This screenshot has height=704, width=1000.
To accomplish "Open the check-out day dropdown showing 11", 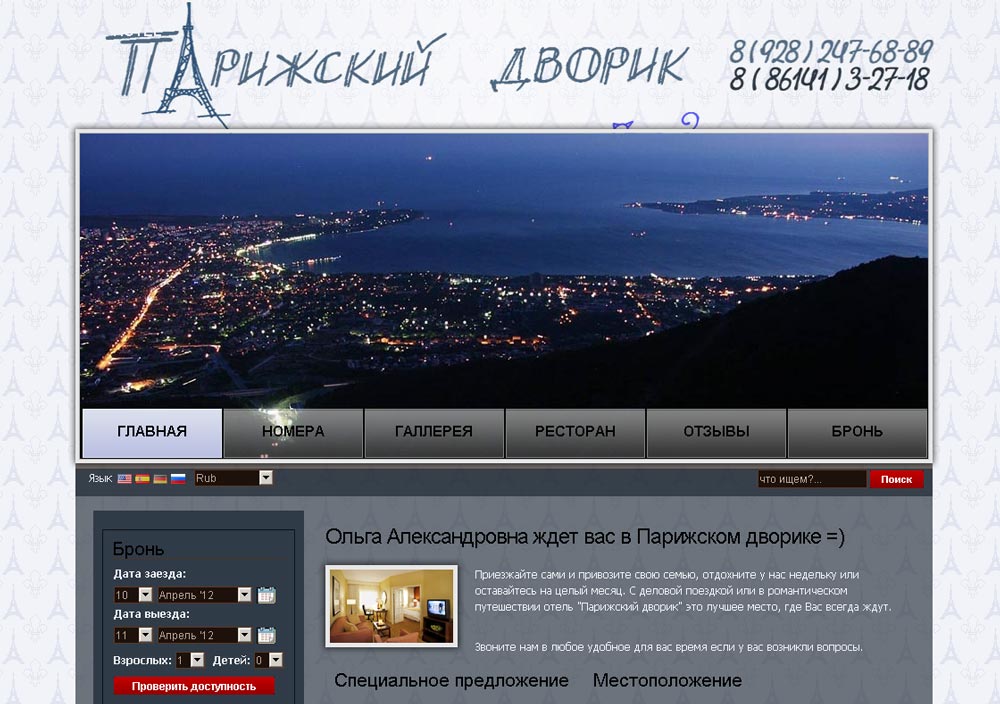I will pyautogui.click(x=133, y=635).
